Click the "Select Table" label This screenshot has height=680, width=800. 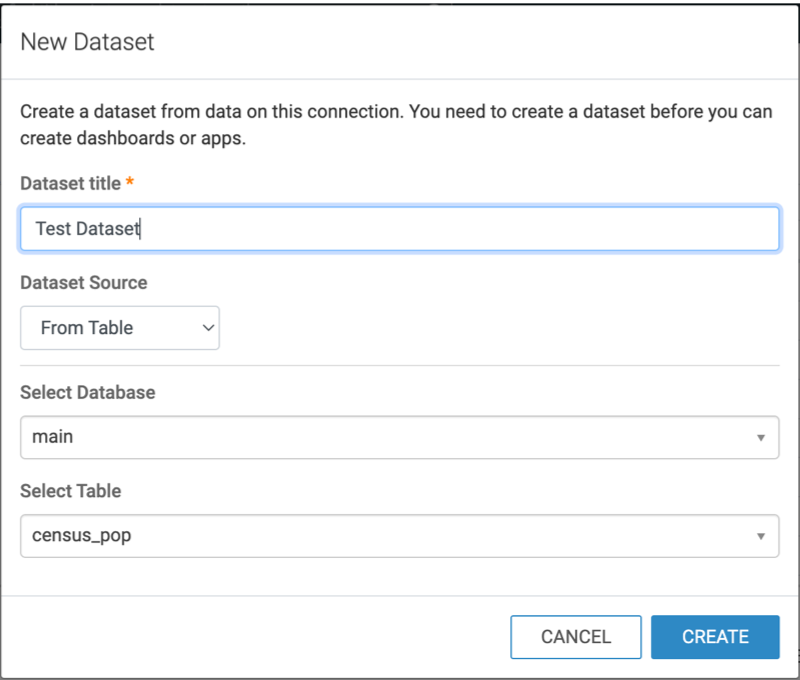(70, 490)
